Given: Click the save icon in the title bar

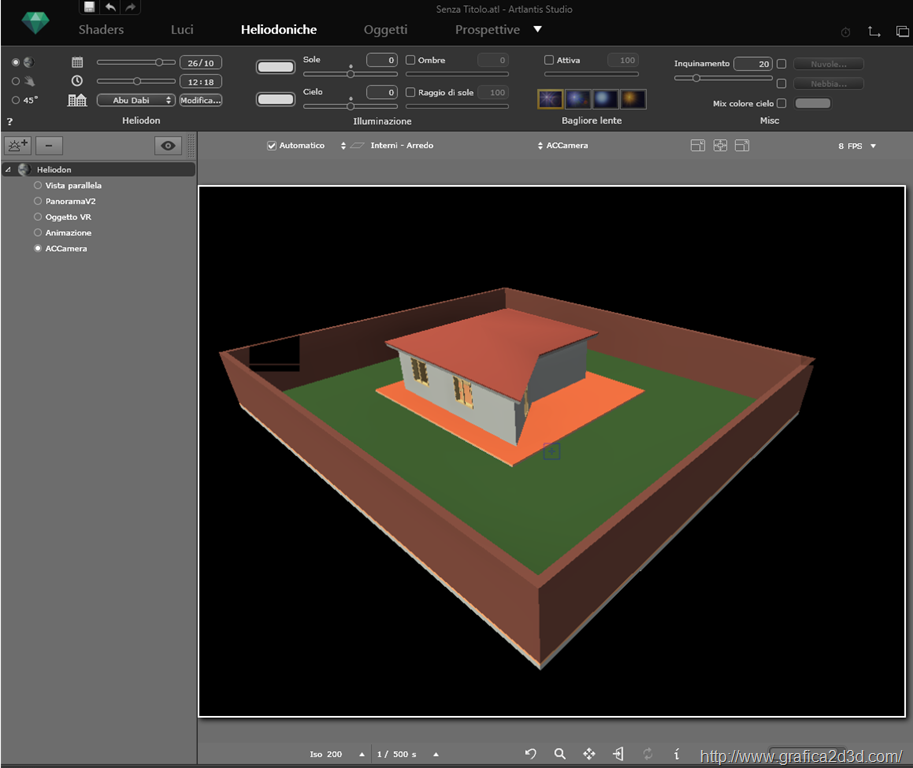Looking at the screenshot, I should pos(90,7).
